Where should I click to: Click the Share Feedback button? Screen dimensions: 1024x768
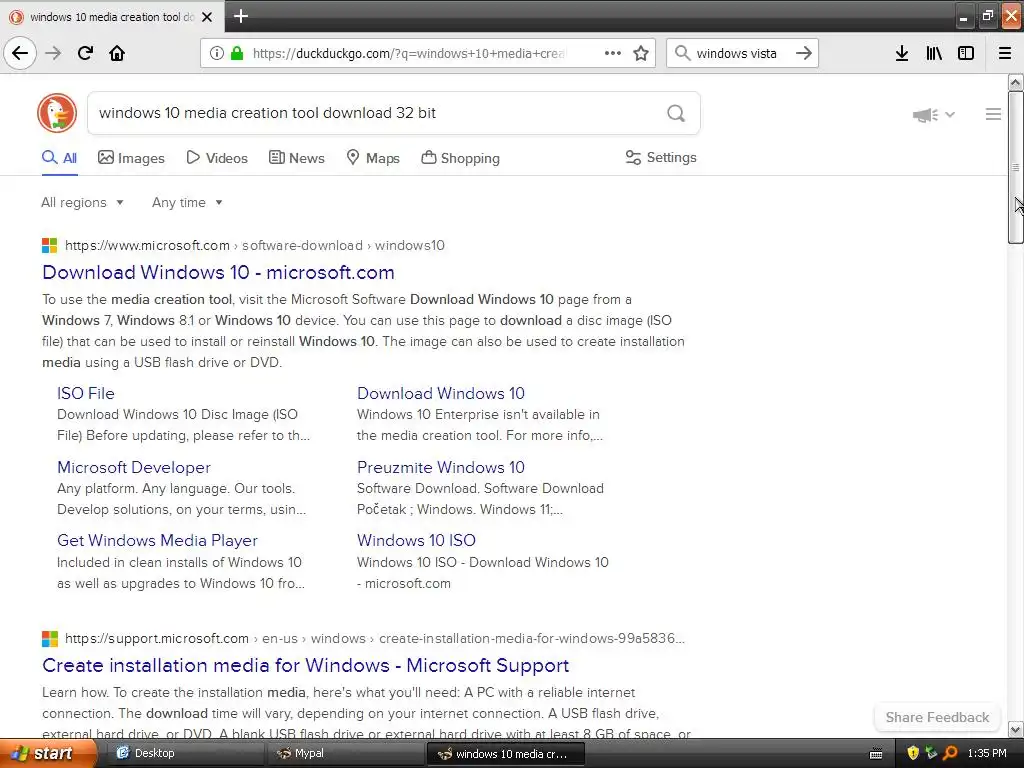click(937, 717)
